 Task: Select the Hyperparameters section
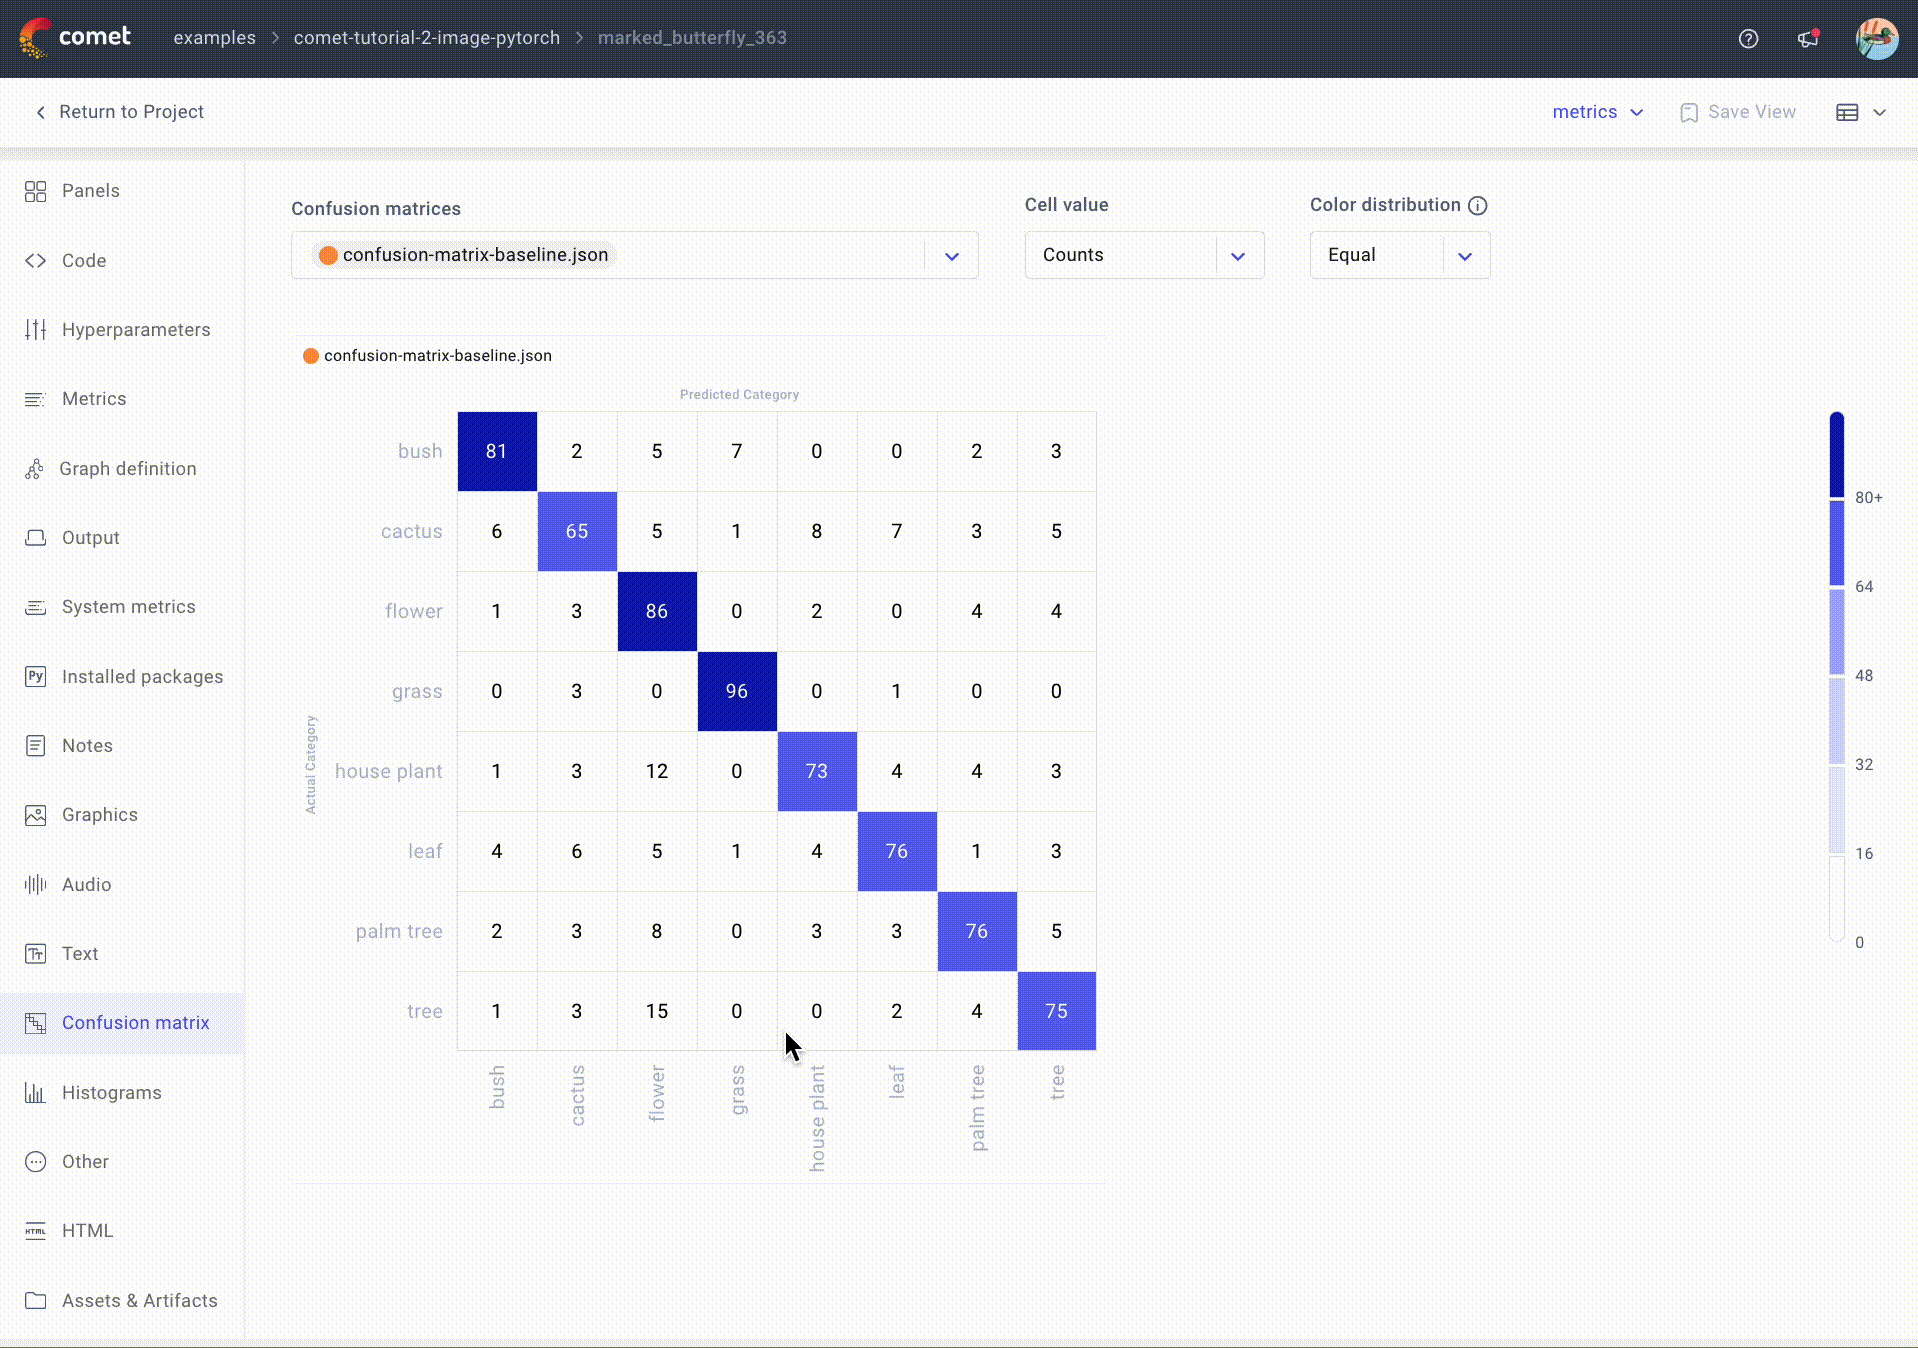tap(136, 329)
